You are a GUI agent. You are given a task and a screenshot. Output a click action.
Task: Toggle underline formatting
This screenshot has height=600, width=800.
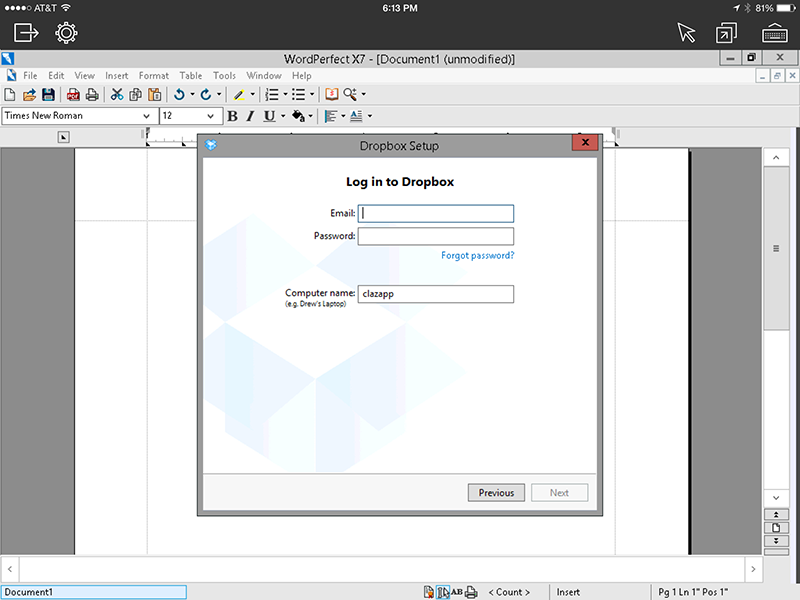click(269, 116)
